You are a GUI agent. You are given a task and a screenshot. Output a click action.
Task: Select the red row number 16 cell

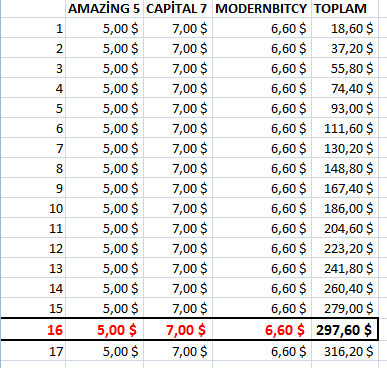tap(33, 330)
